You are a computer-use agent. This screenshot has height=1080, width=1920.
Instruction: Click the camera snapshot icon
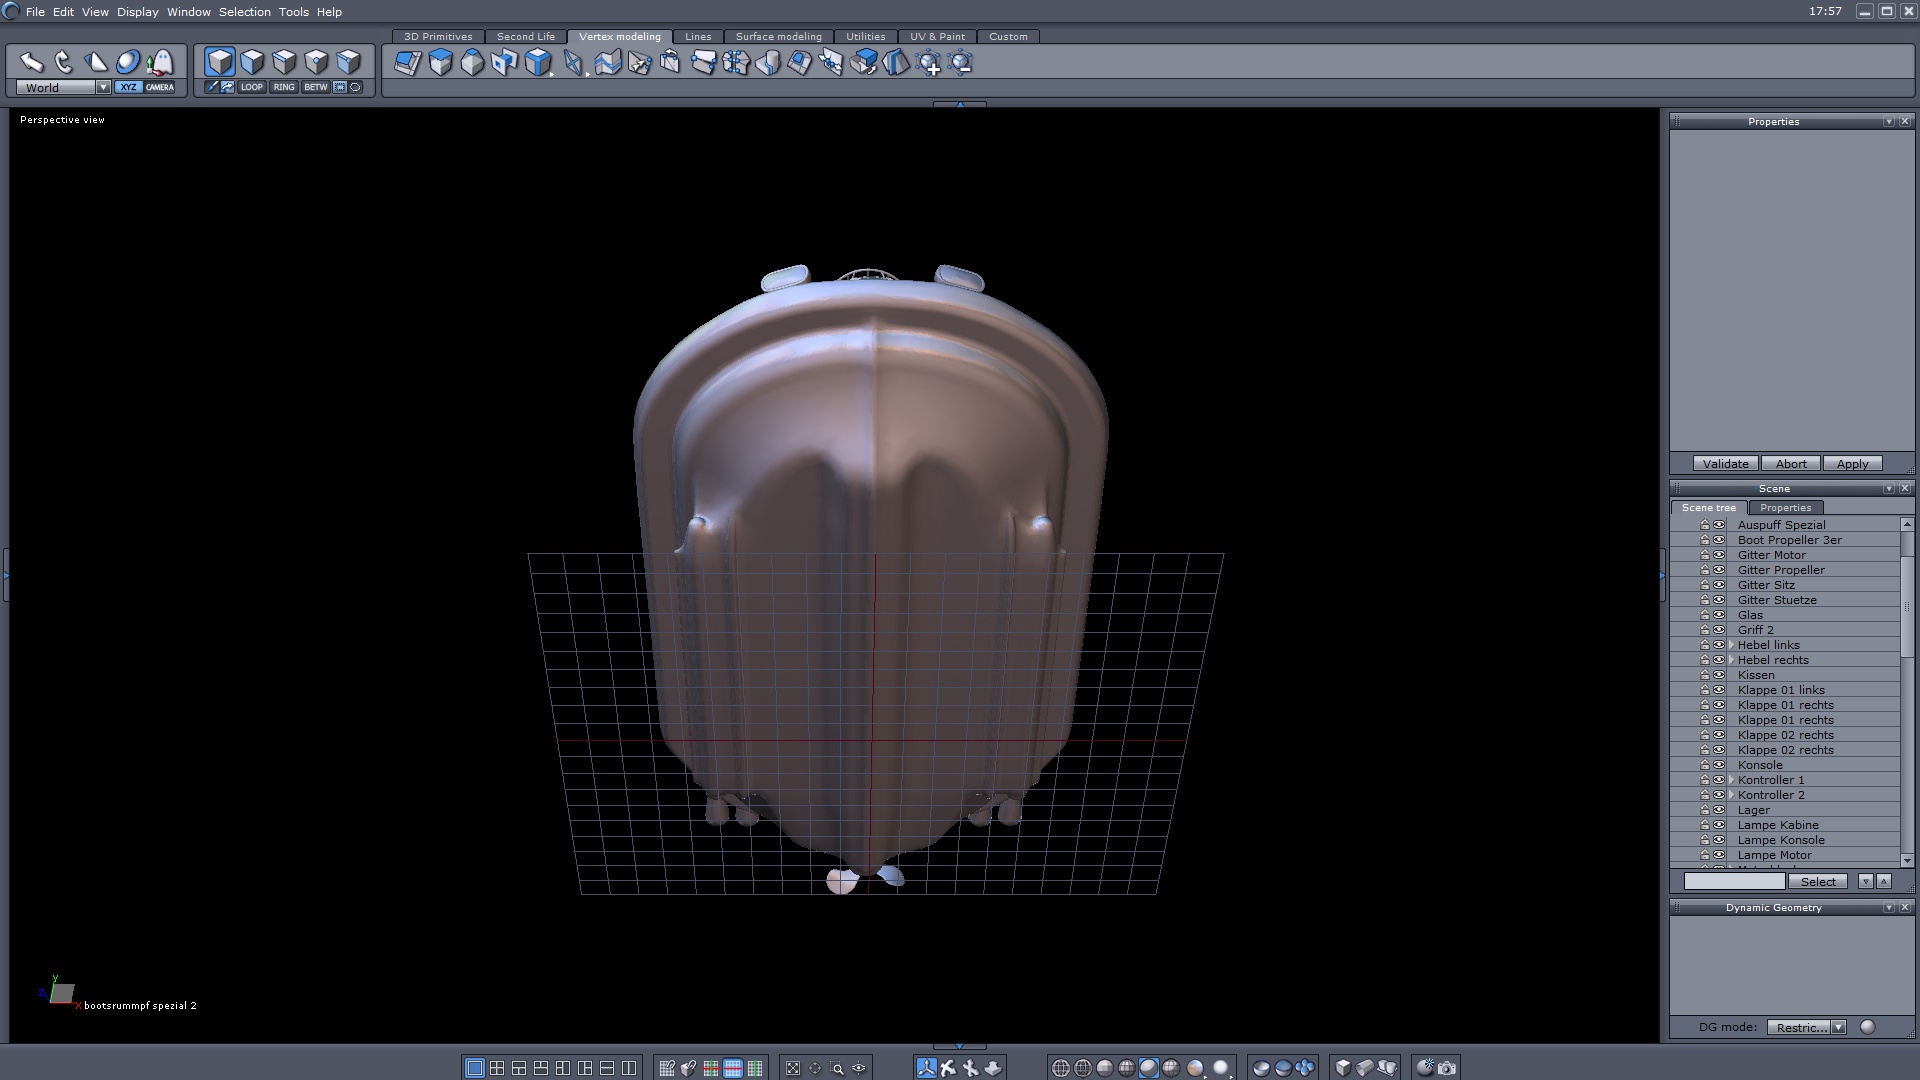(1447, 1068)
